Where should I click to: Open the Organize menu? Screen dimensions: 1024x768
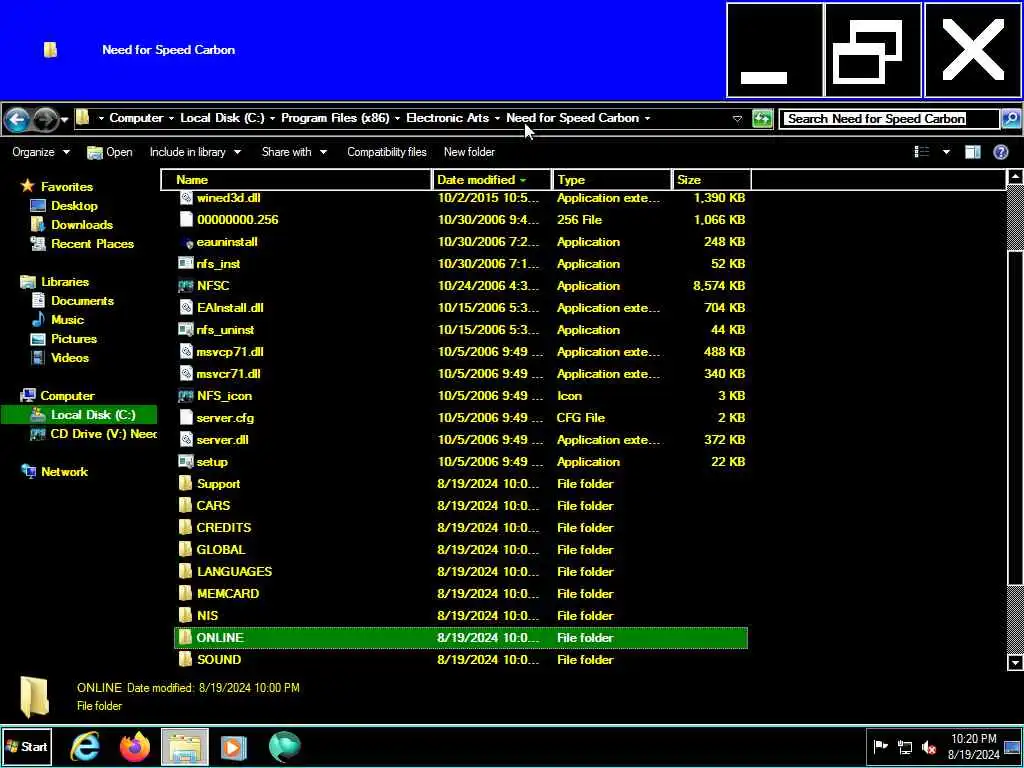click(40, 152)
